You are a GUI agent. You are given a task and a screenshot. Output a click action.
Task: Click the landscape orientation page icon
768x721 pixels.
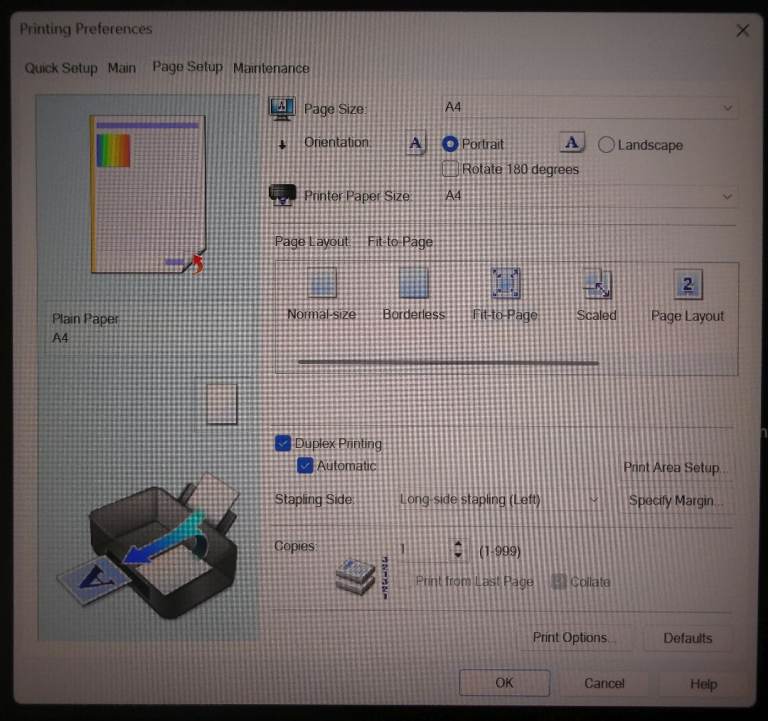tap(570, 144)
